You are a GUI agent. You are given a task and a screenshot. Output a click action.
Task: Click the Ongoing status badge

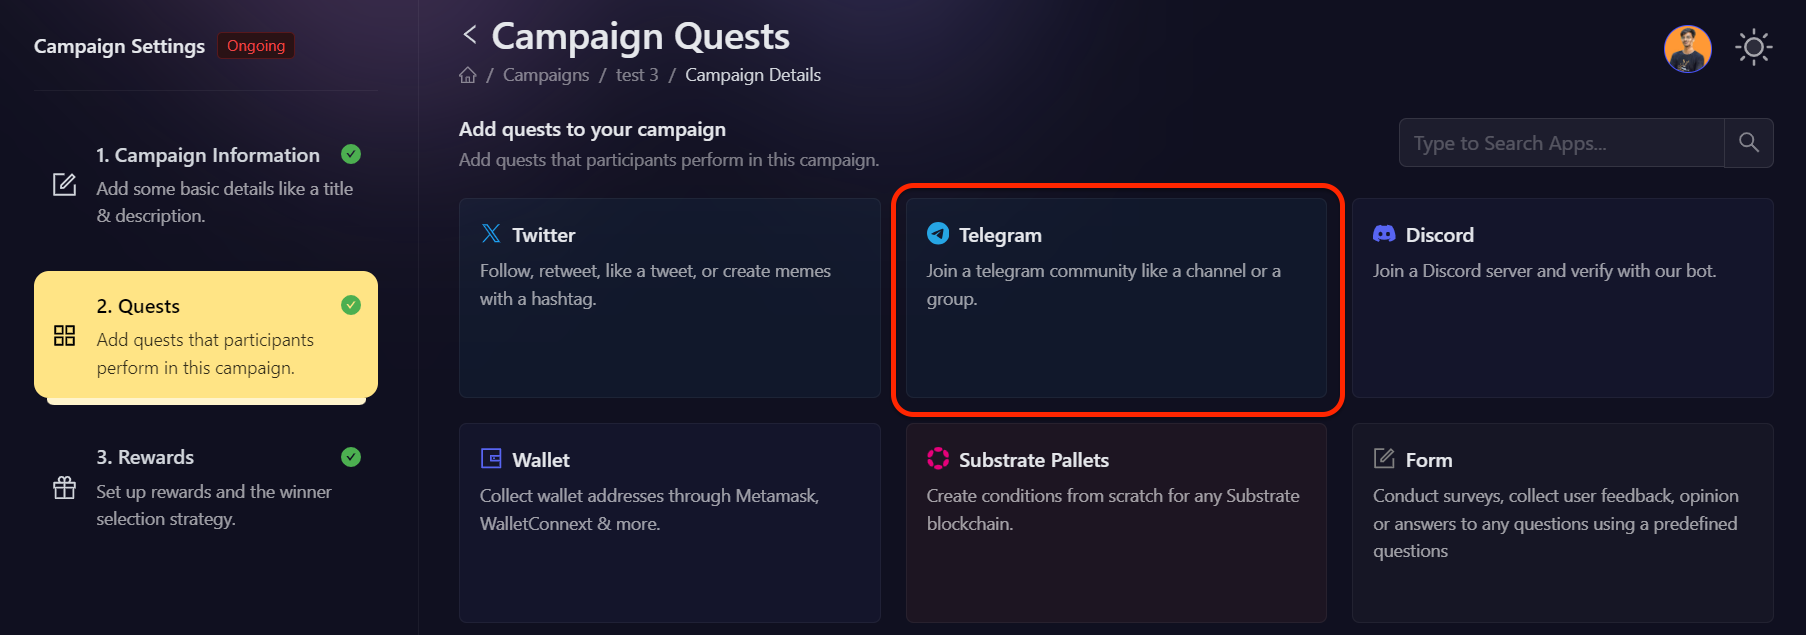tap(256, 46)
